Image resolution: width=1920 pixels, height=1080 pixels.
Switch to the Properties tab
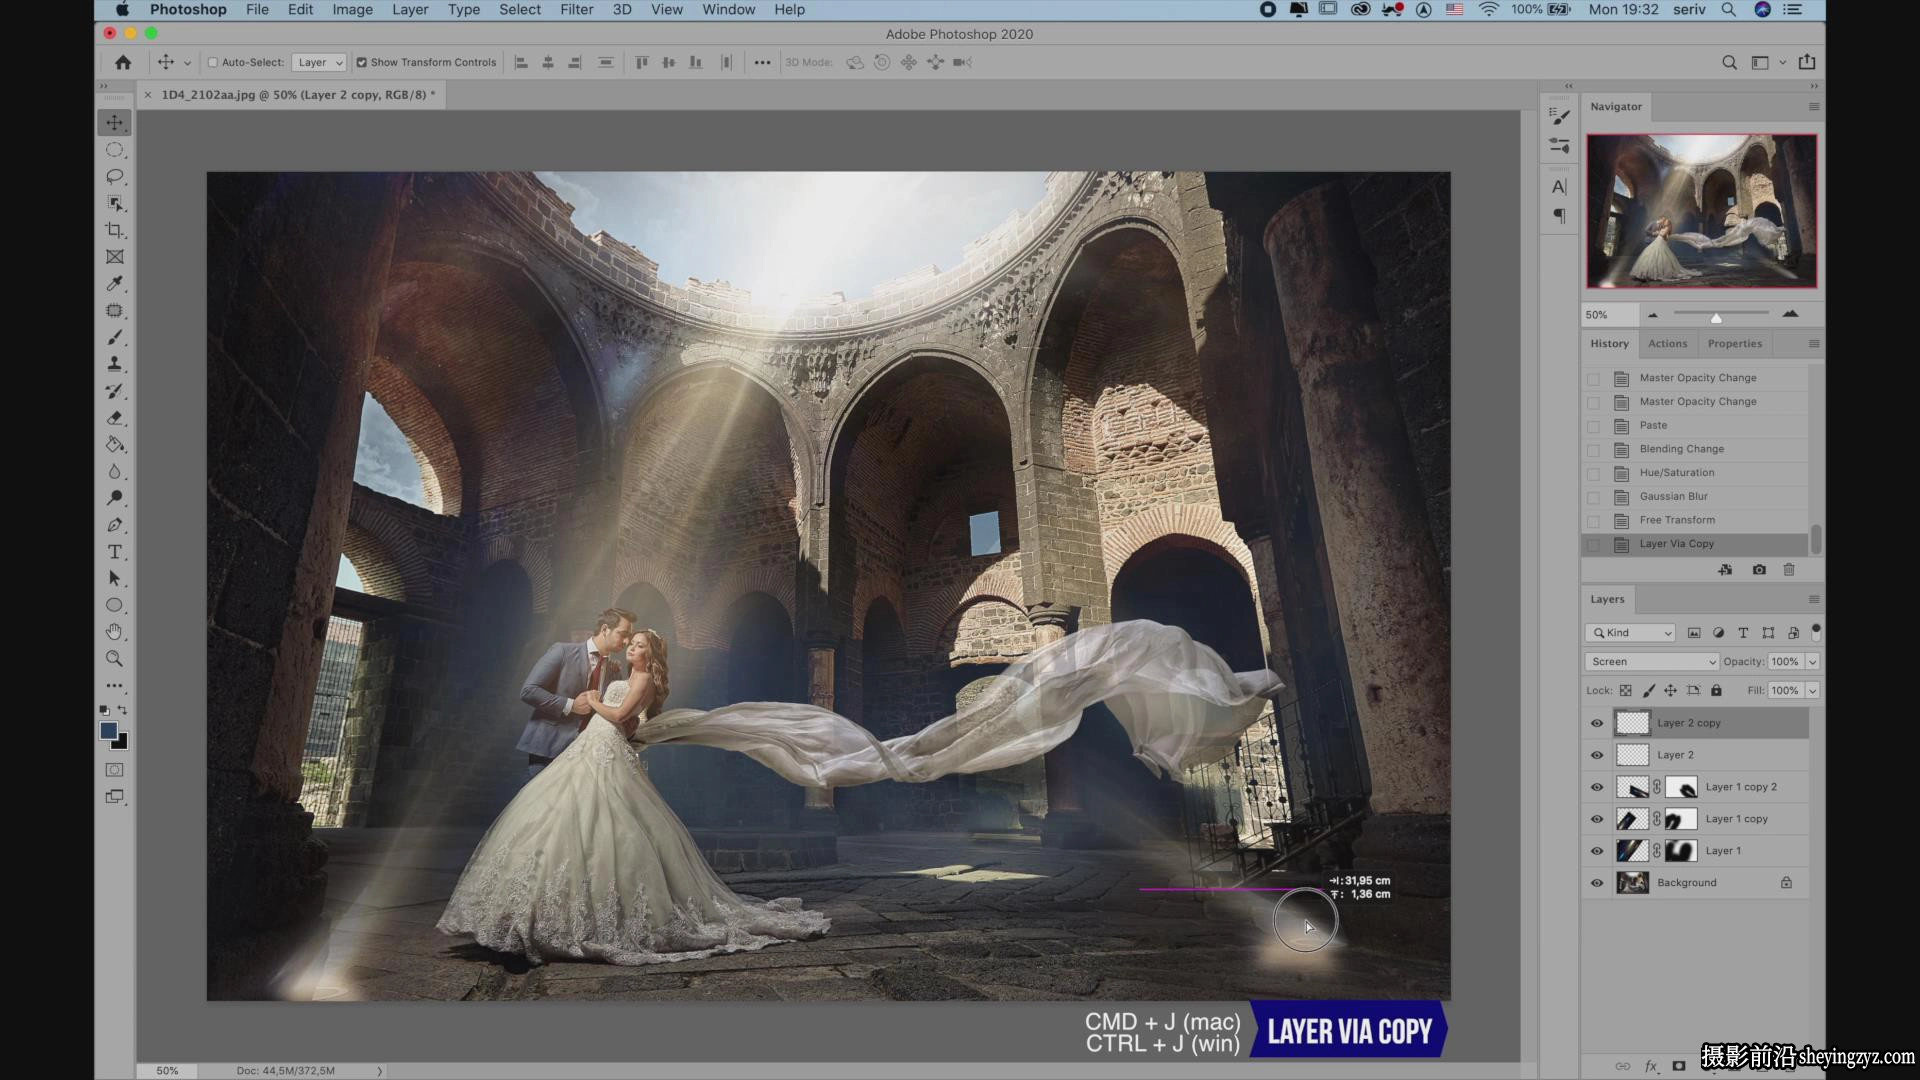[1735, 343]
